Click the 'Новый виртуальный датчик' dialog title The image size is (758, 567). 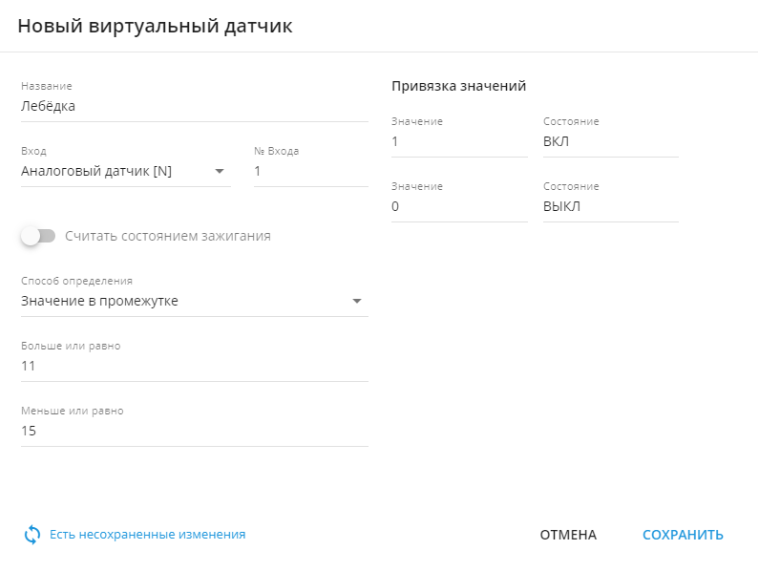tap(155, 26)
